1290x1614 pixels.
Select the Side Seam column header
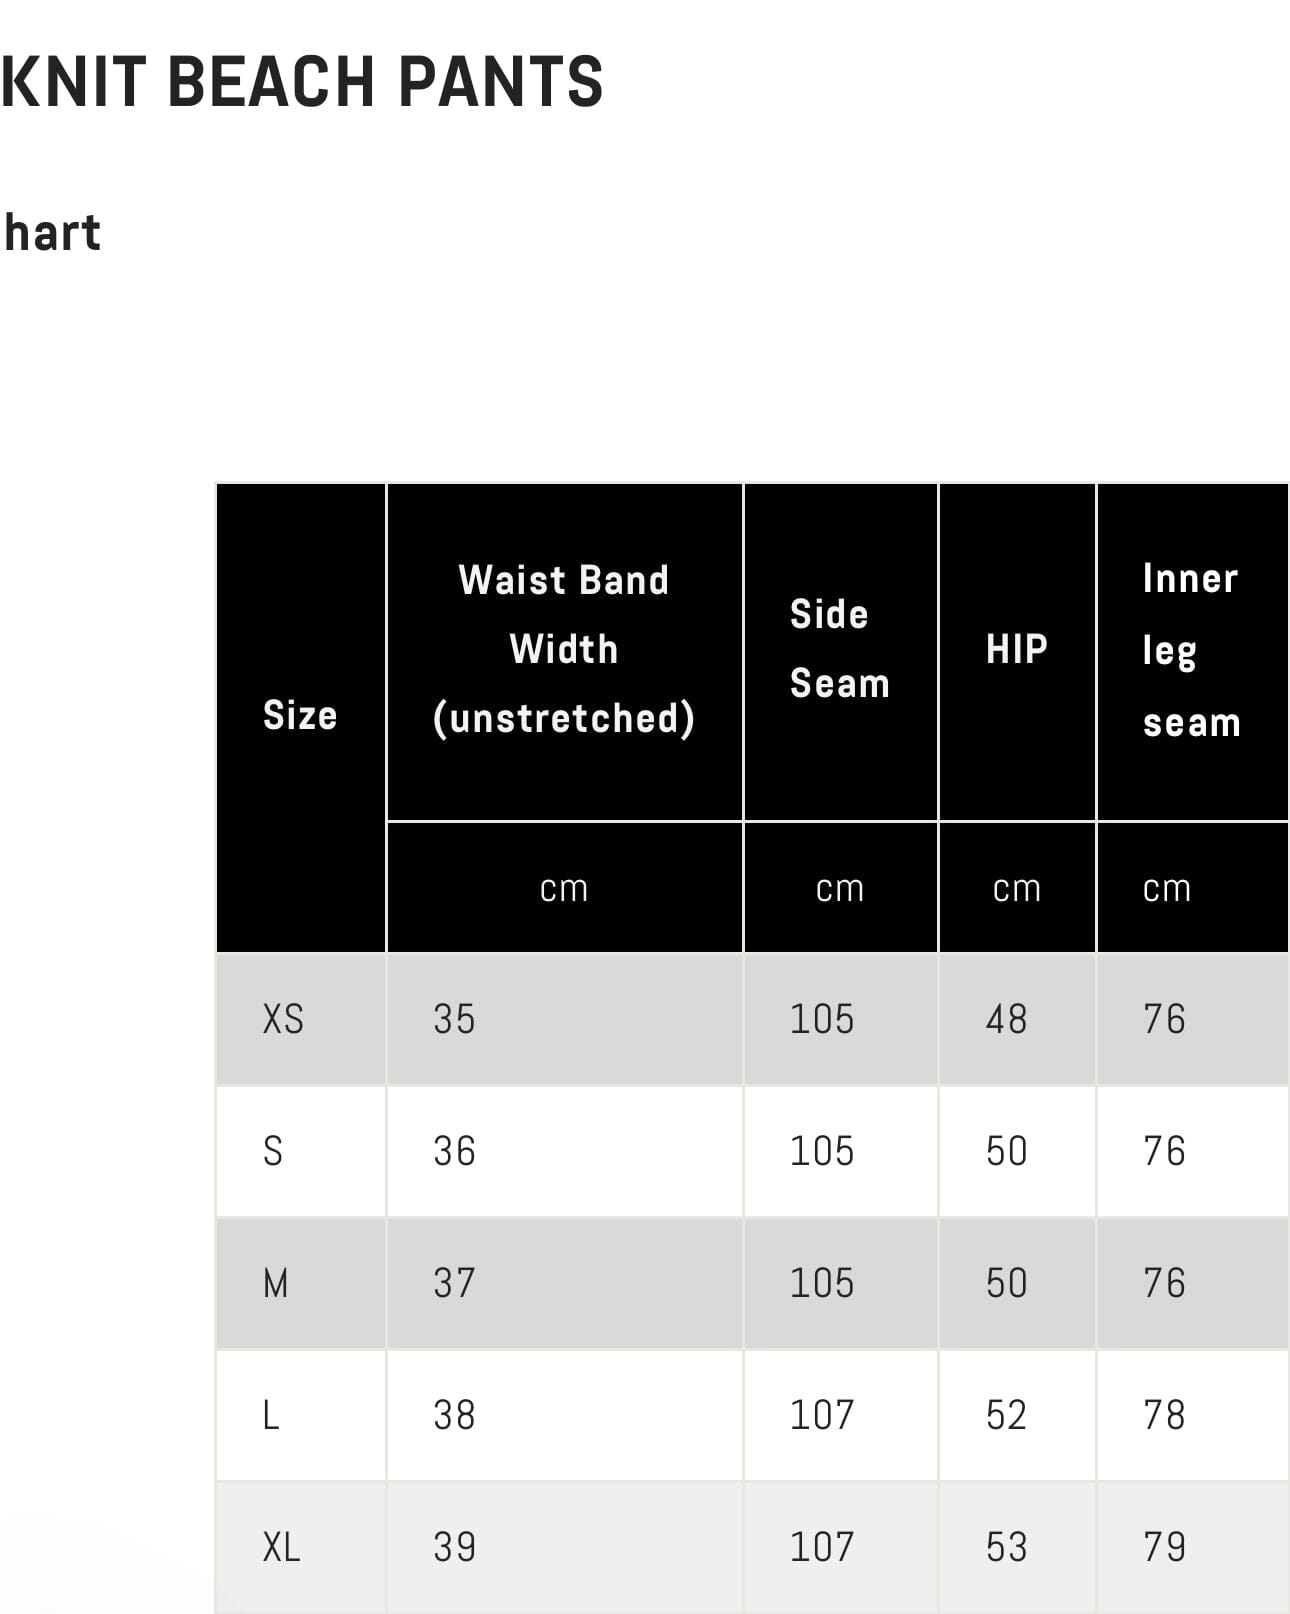[x=839, y=649]
